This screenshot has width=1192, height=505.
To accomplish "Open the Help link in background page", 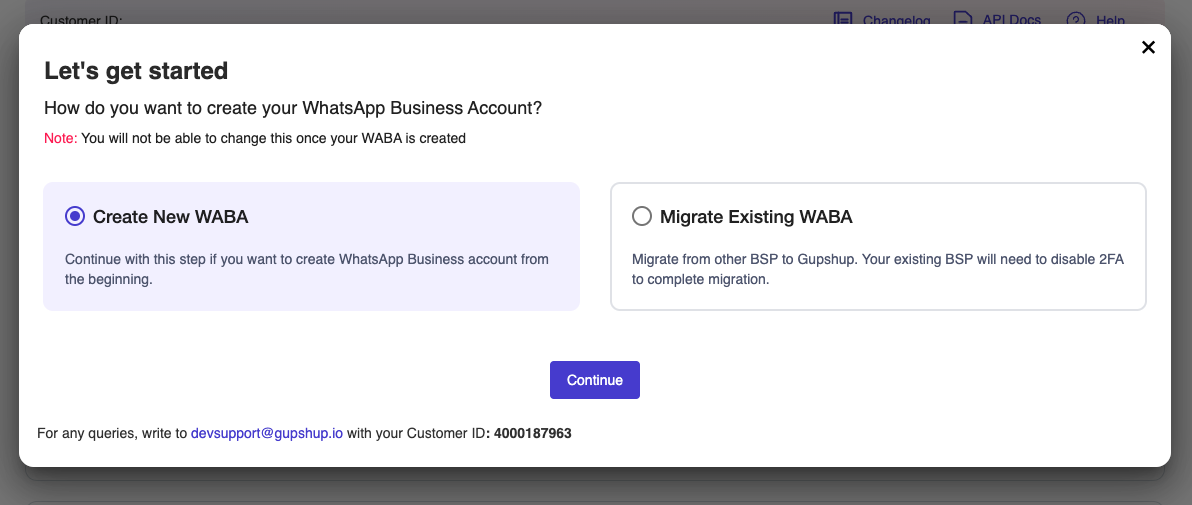I will click(1110, 20).
